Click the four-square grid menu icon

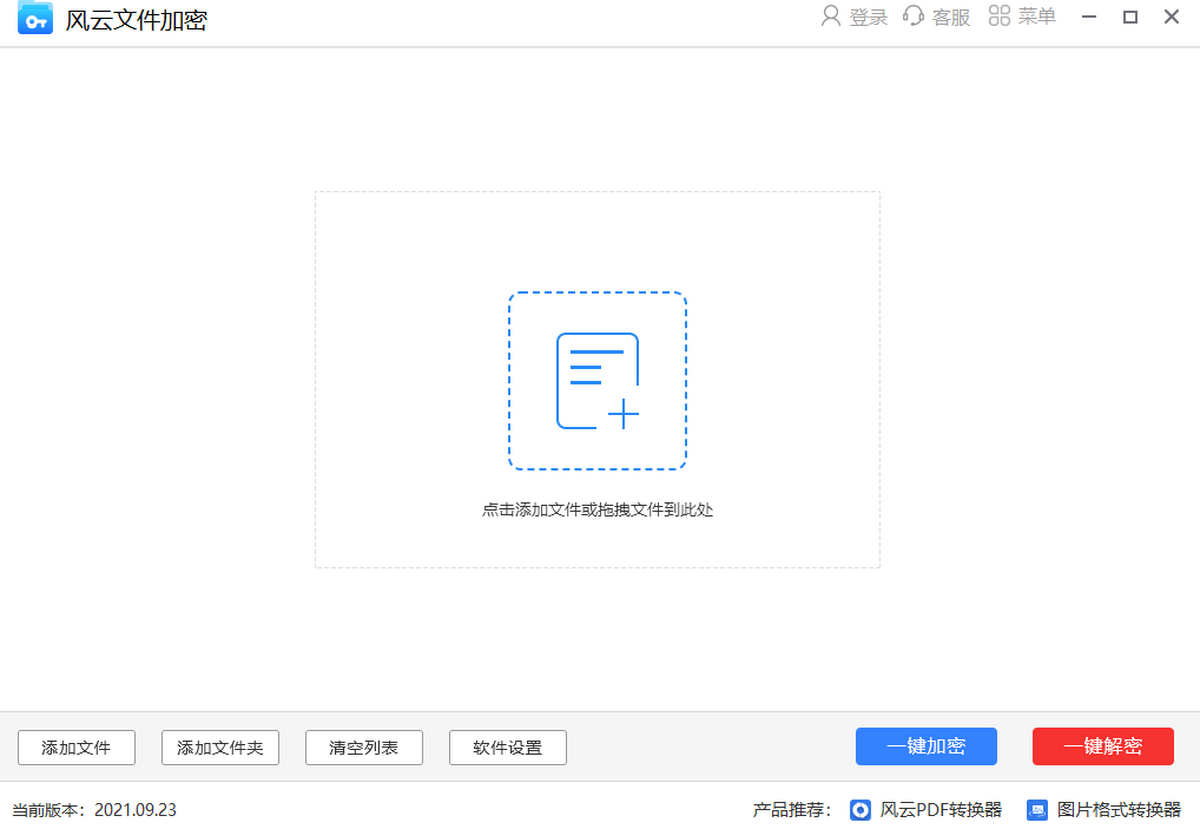tap(998, 16)
